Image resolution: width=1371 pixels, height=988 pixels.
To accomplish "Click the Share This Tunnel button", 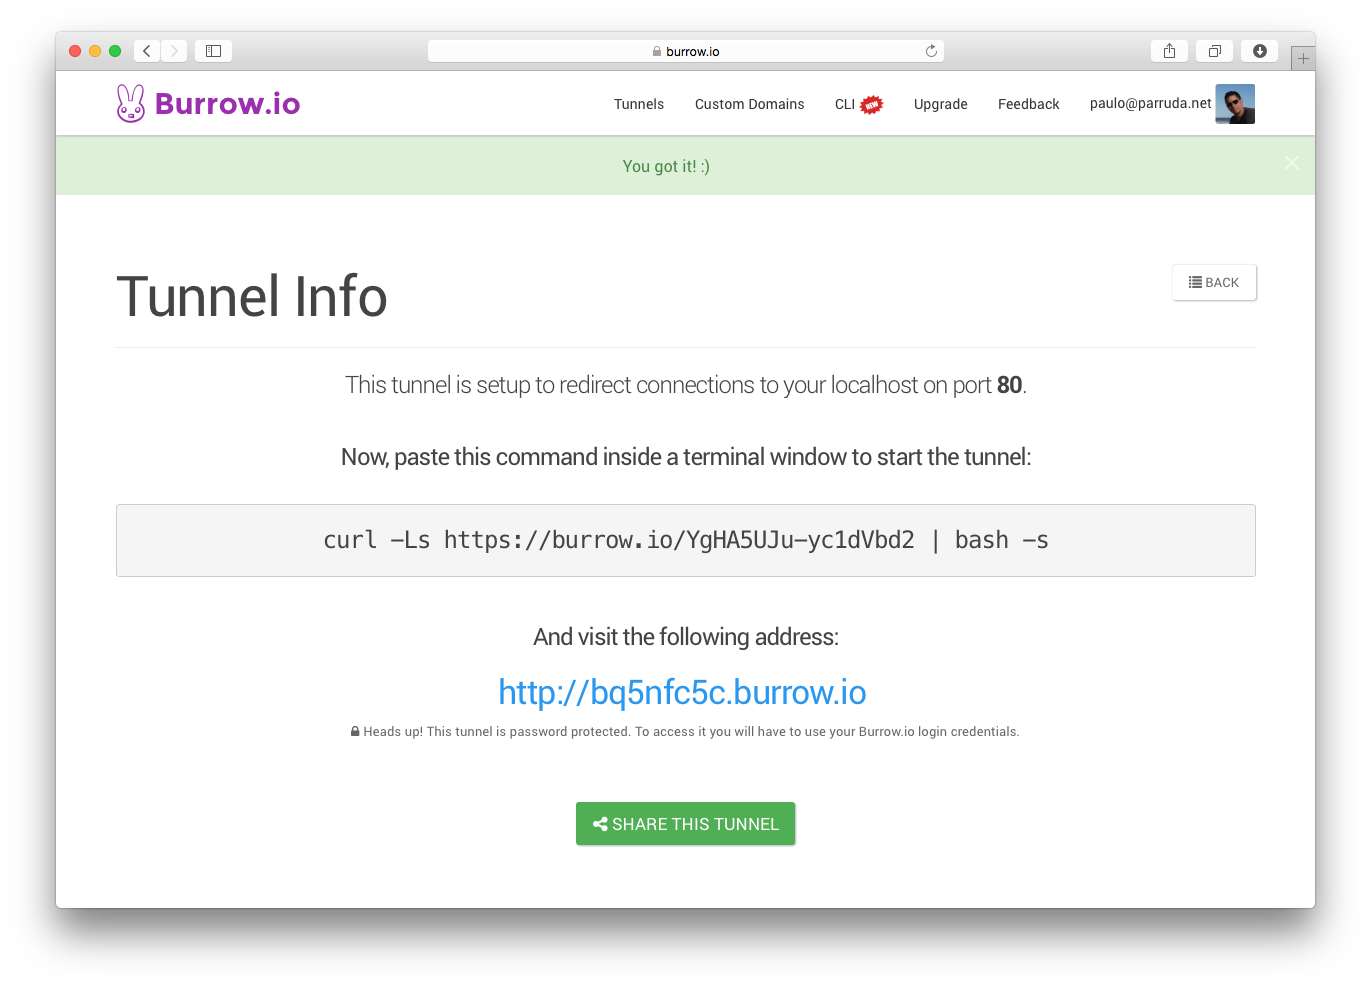I will [685, 824].
